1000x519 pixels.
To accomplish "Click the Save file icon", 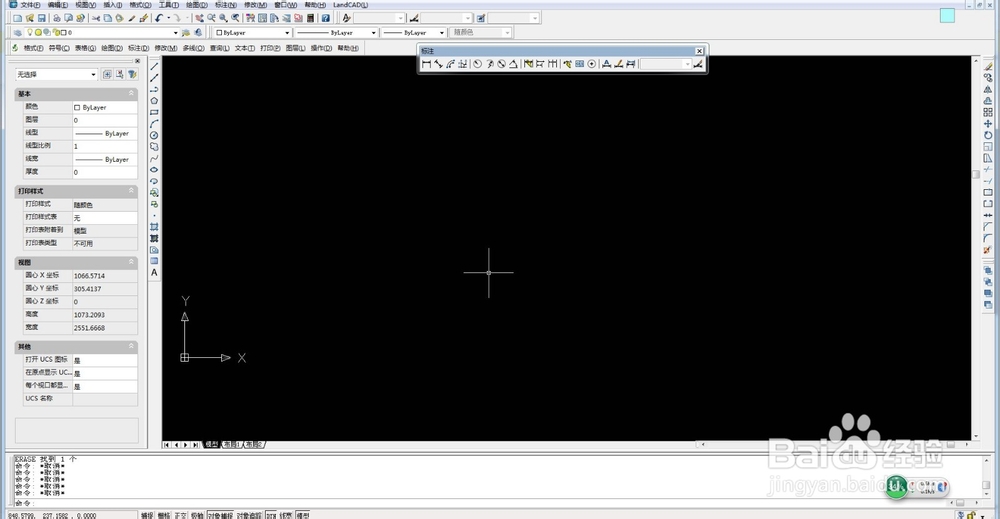I will point(42,18).
